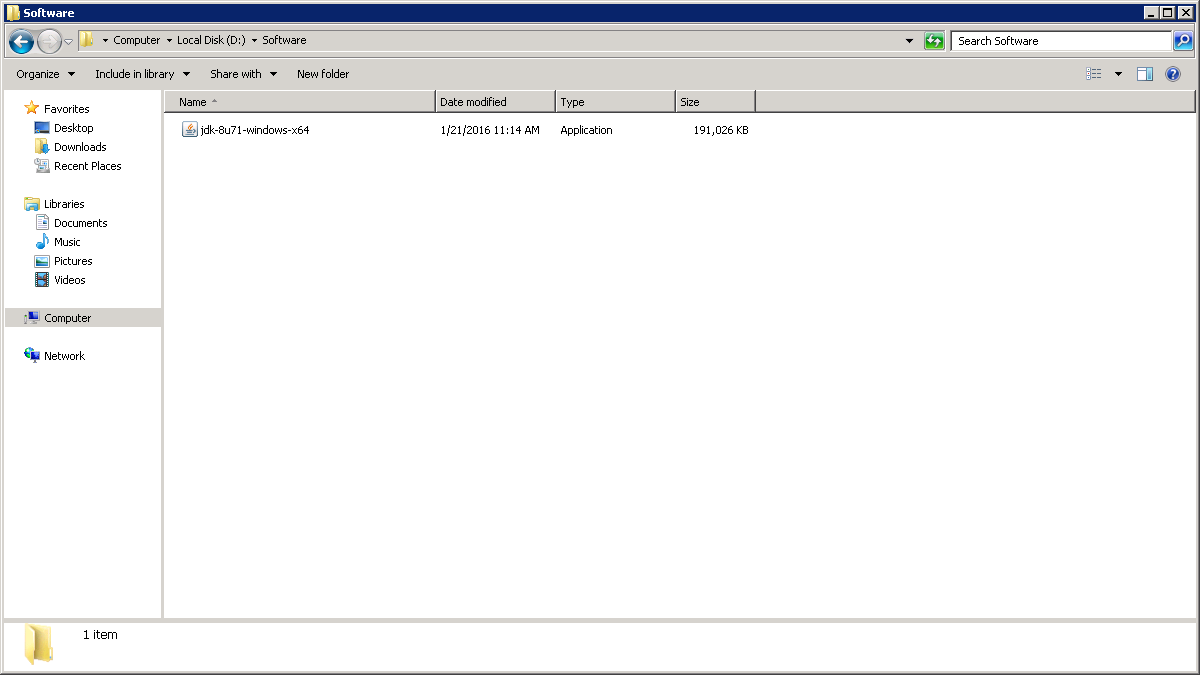Click the Java installer file icon
This screenshot has width=1200, height=675.
(190, 130)
